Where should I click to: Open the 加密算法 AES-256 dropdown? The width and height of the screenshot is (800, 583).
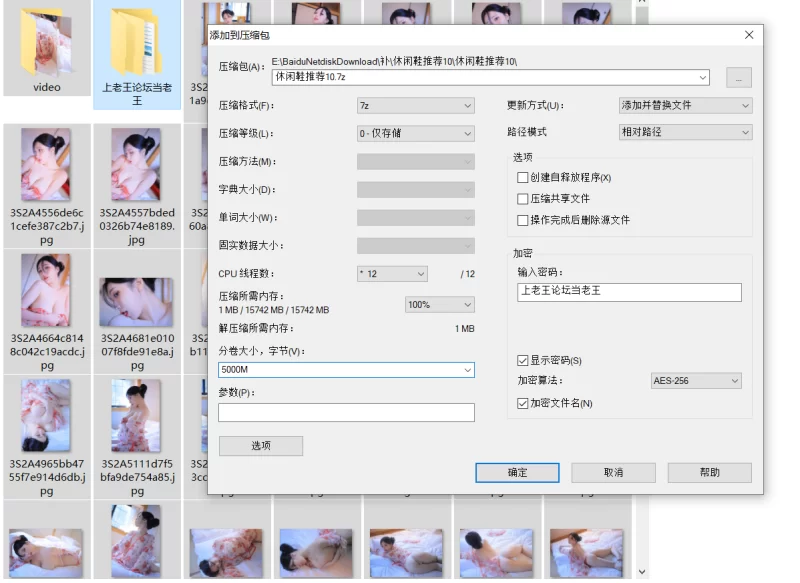point(696,381)
